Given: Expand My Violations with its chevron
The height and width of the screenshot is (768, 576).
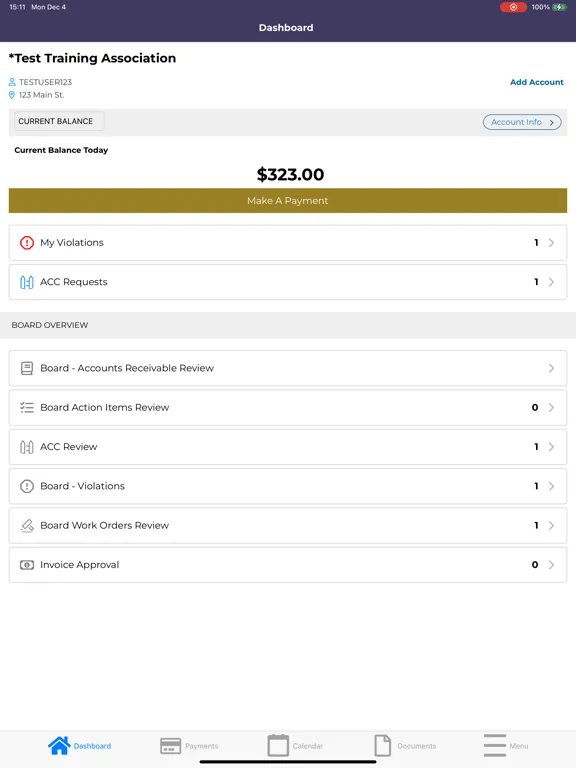Looking at the screenshot, I should [x=552, y=242].
